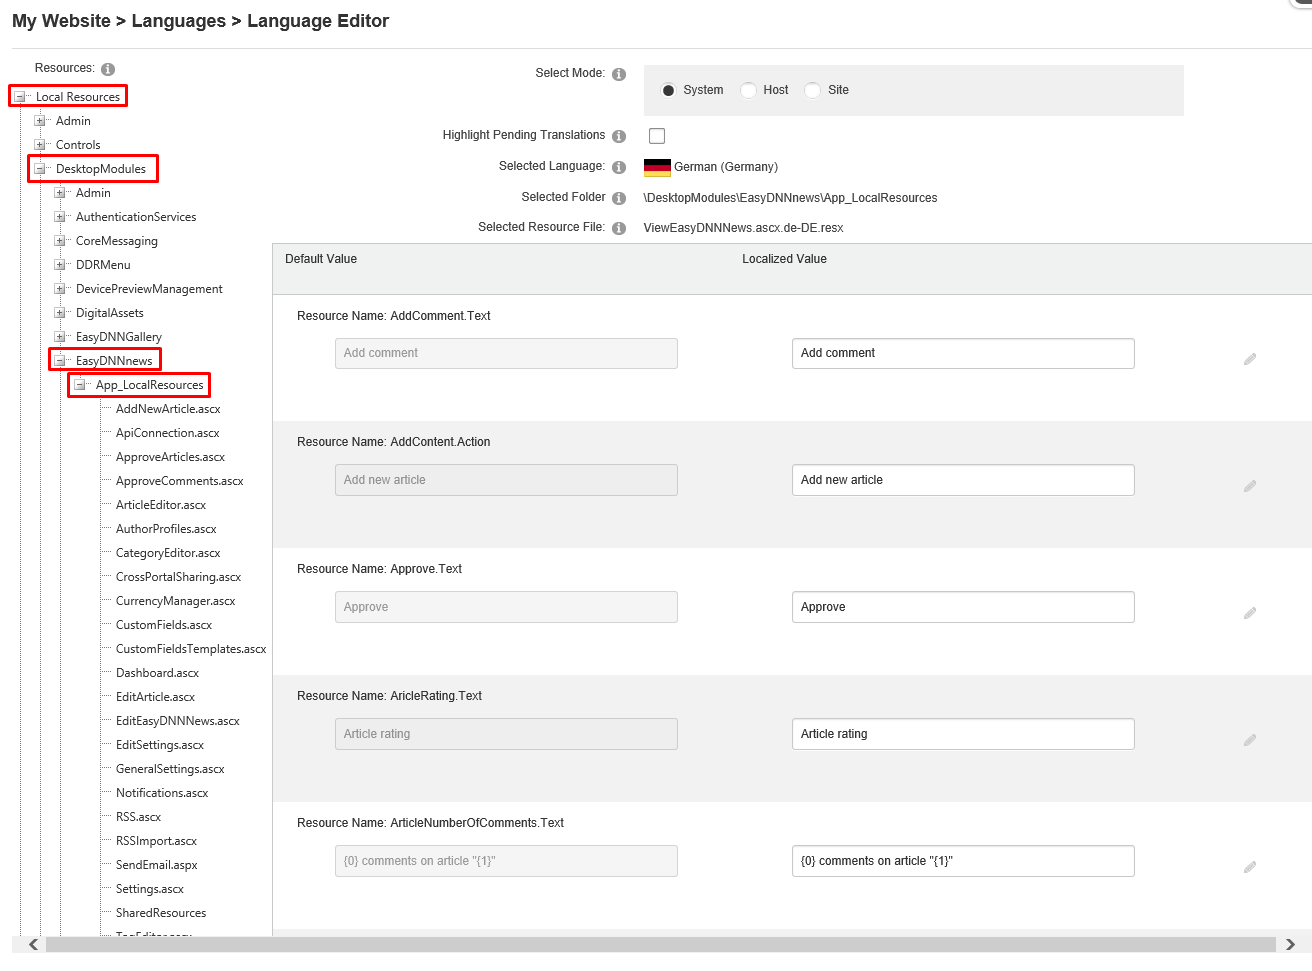
Task: Edit AddContent.Action with its pencil icon
Action: click(1250, 486)
